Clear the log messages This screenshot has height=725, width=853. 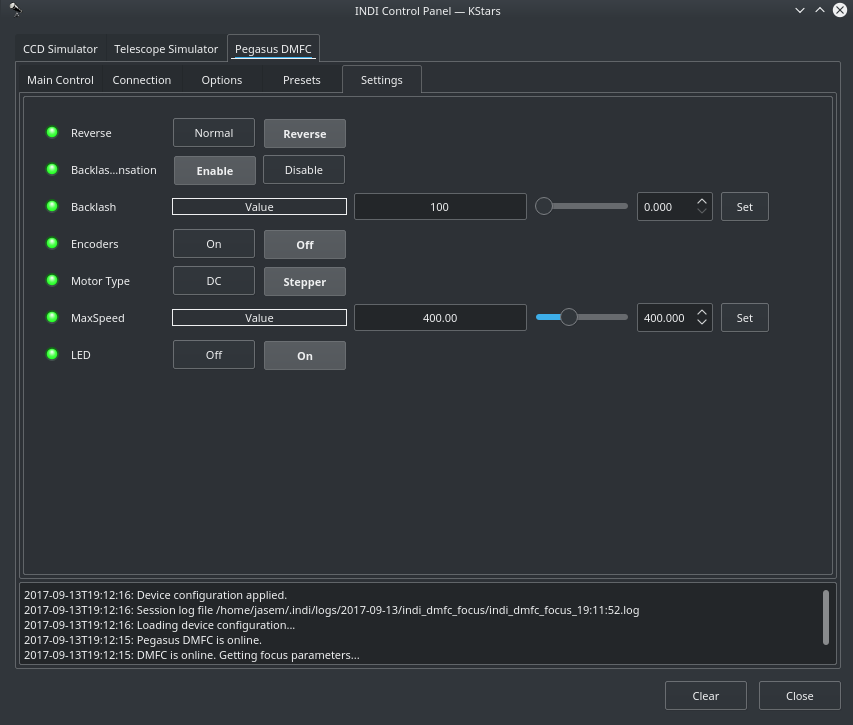pyautogui.click(x=706, y=696)
